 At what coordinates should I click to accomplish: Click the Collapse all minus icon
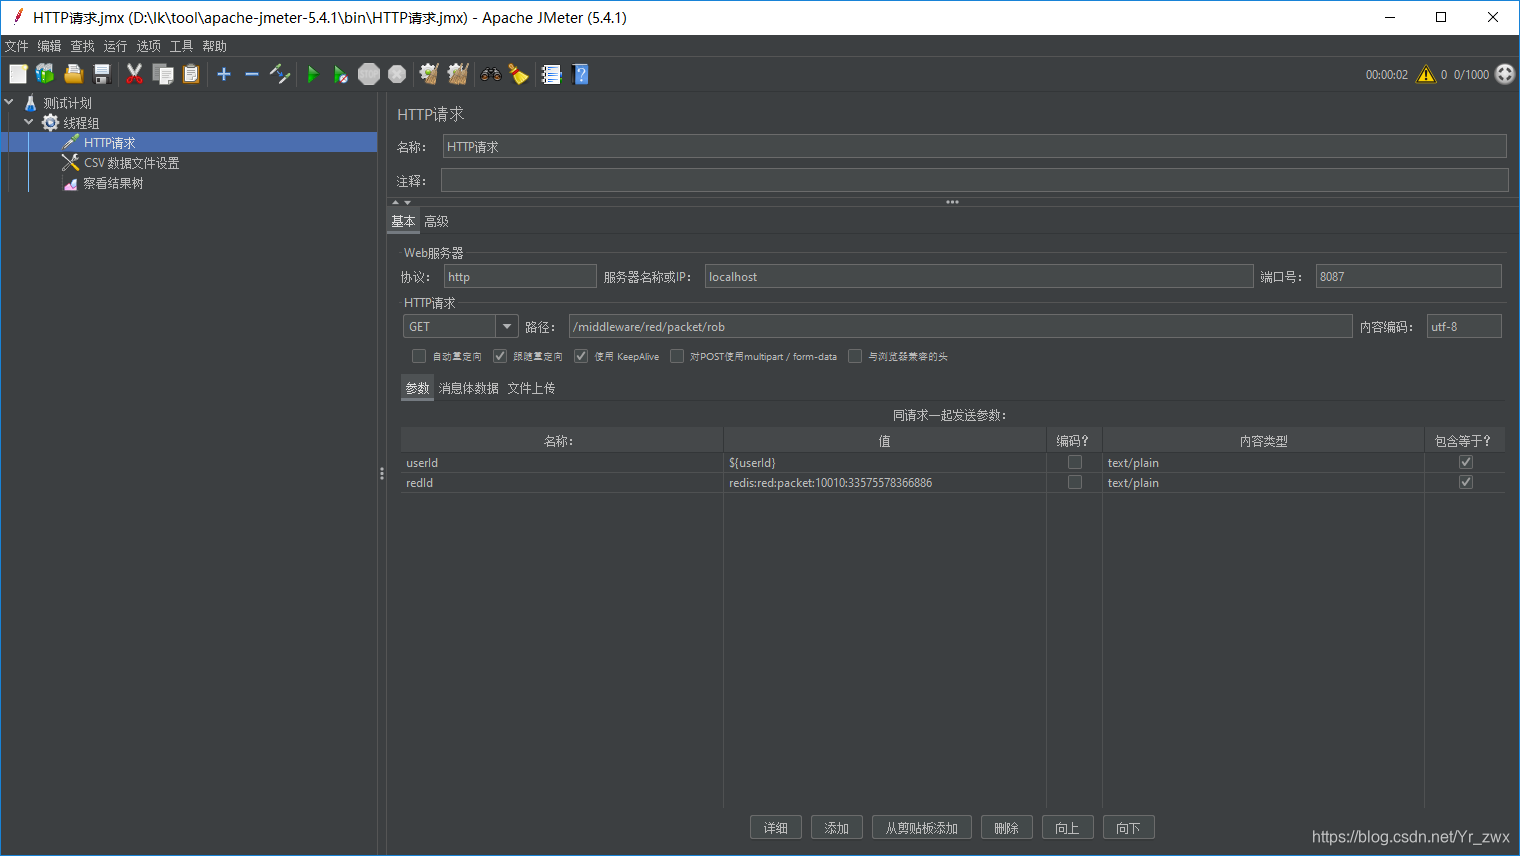click(x=252, y=74)
